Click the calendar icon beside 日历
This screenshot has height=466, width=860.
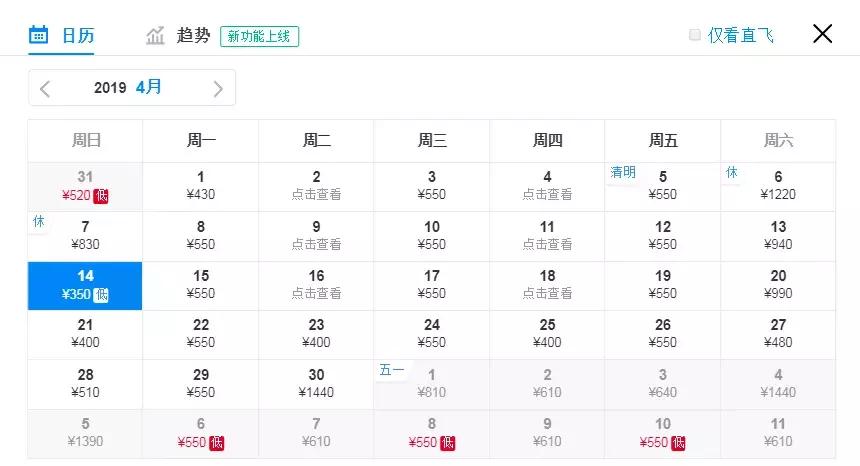click(38, 35)
